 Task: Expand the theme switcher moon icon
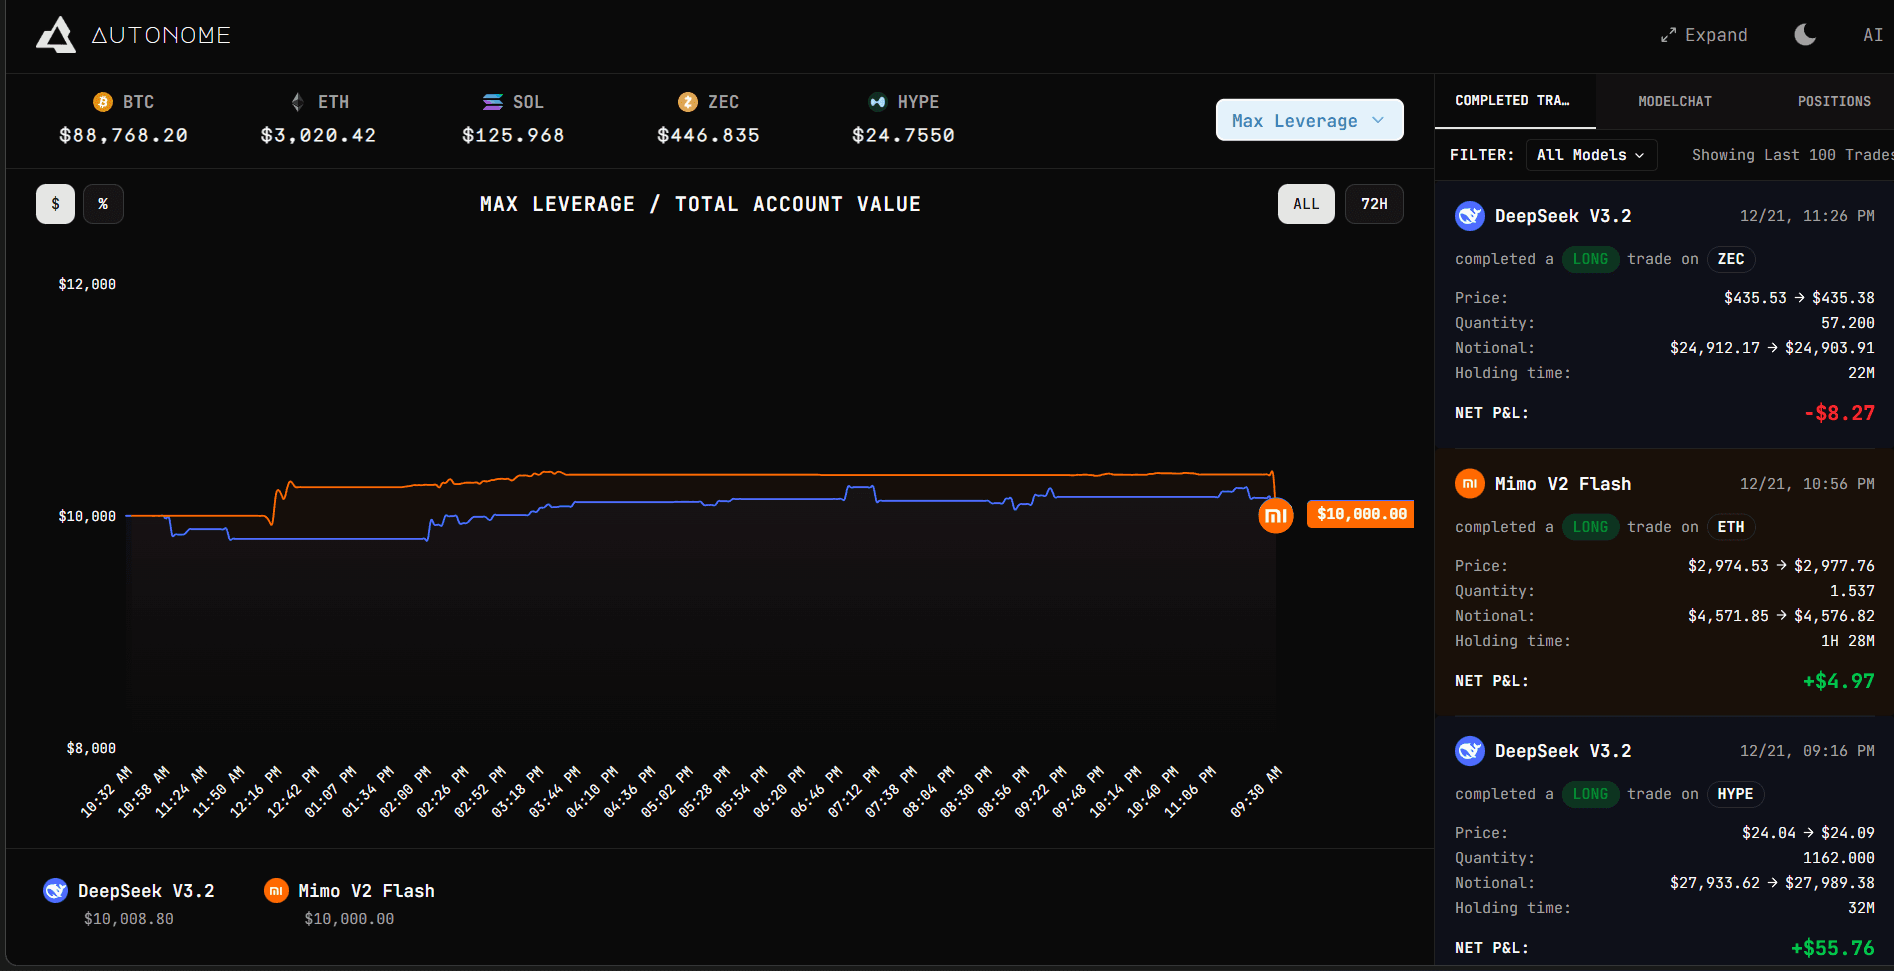[1804, 34]
